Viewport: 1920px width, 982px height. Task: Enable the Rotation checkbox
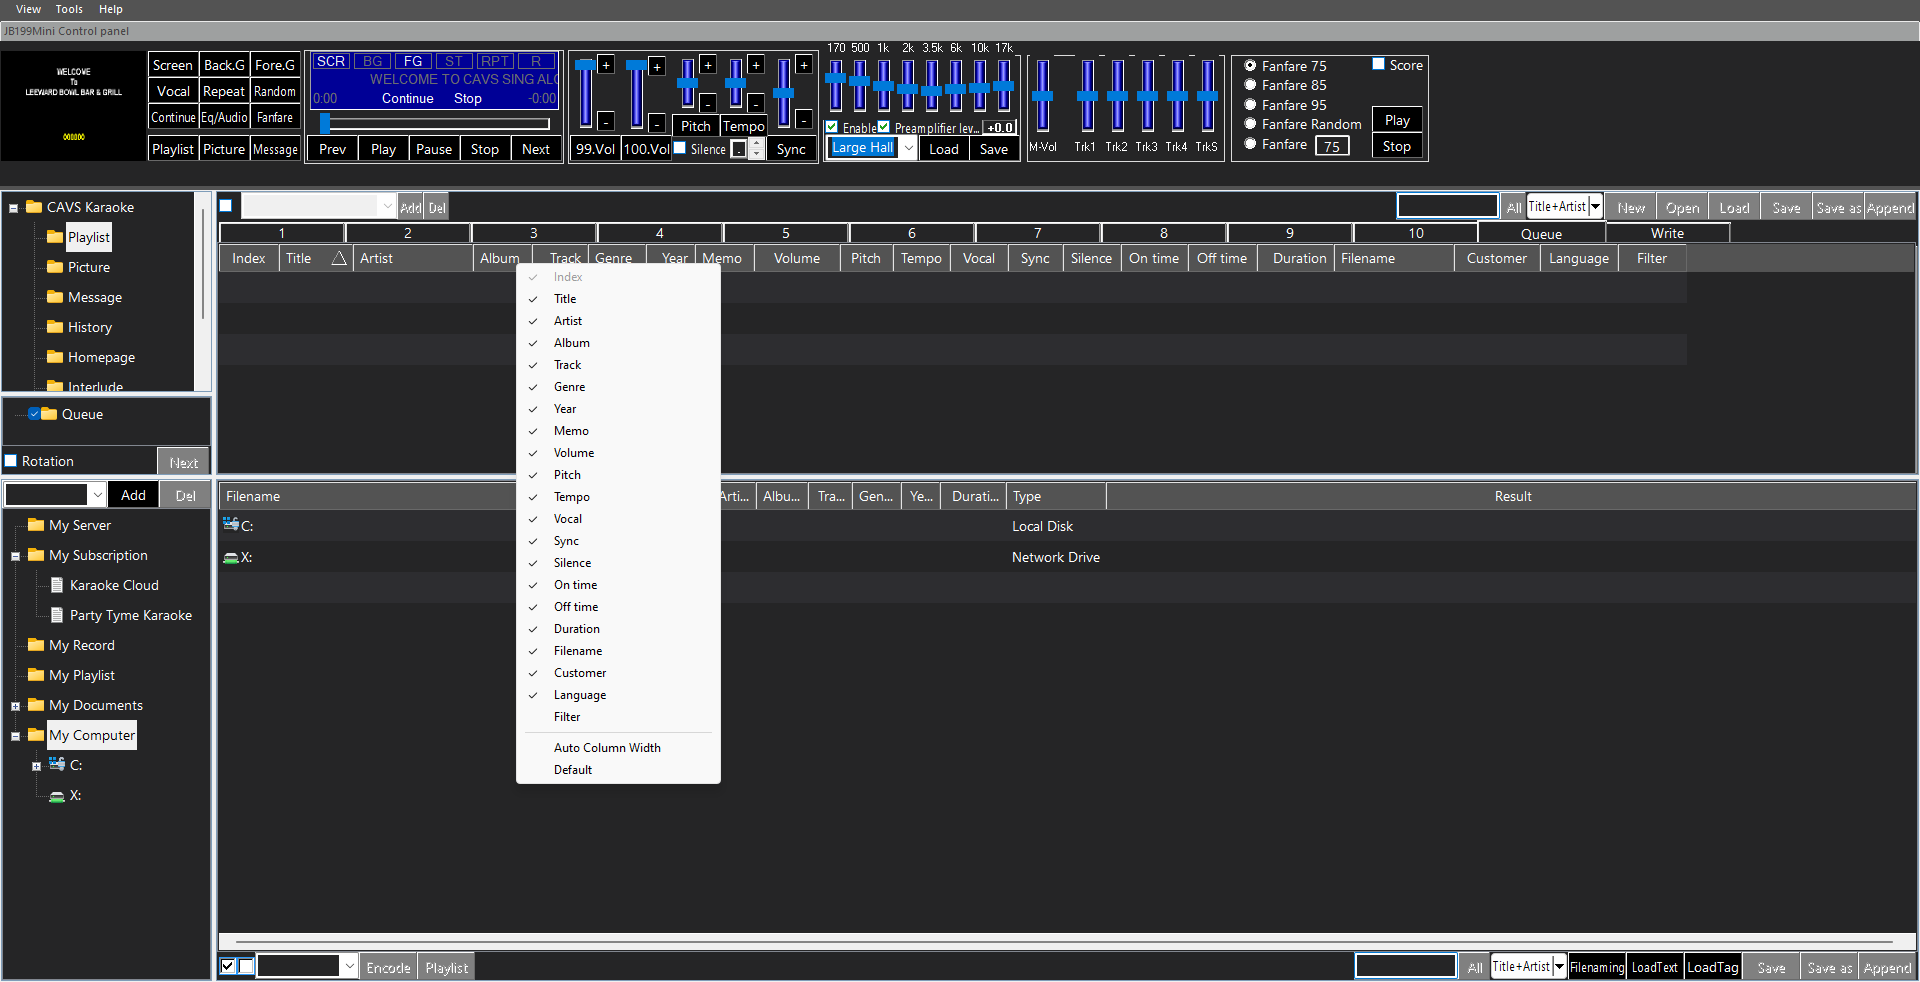click(12, 461)
